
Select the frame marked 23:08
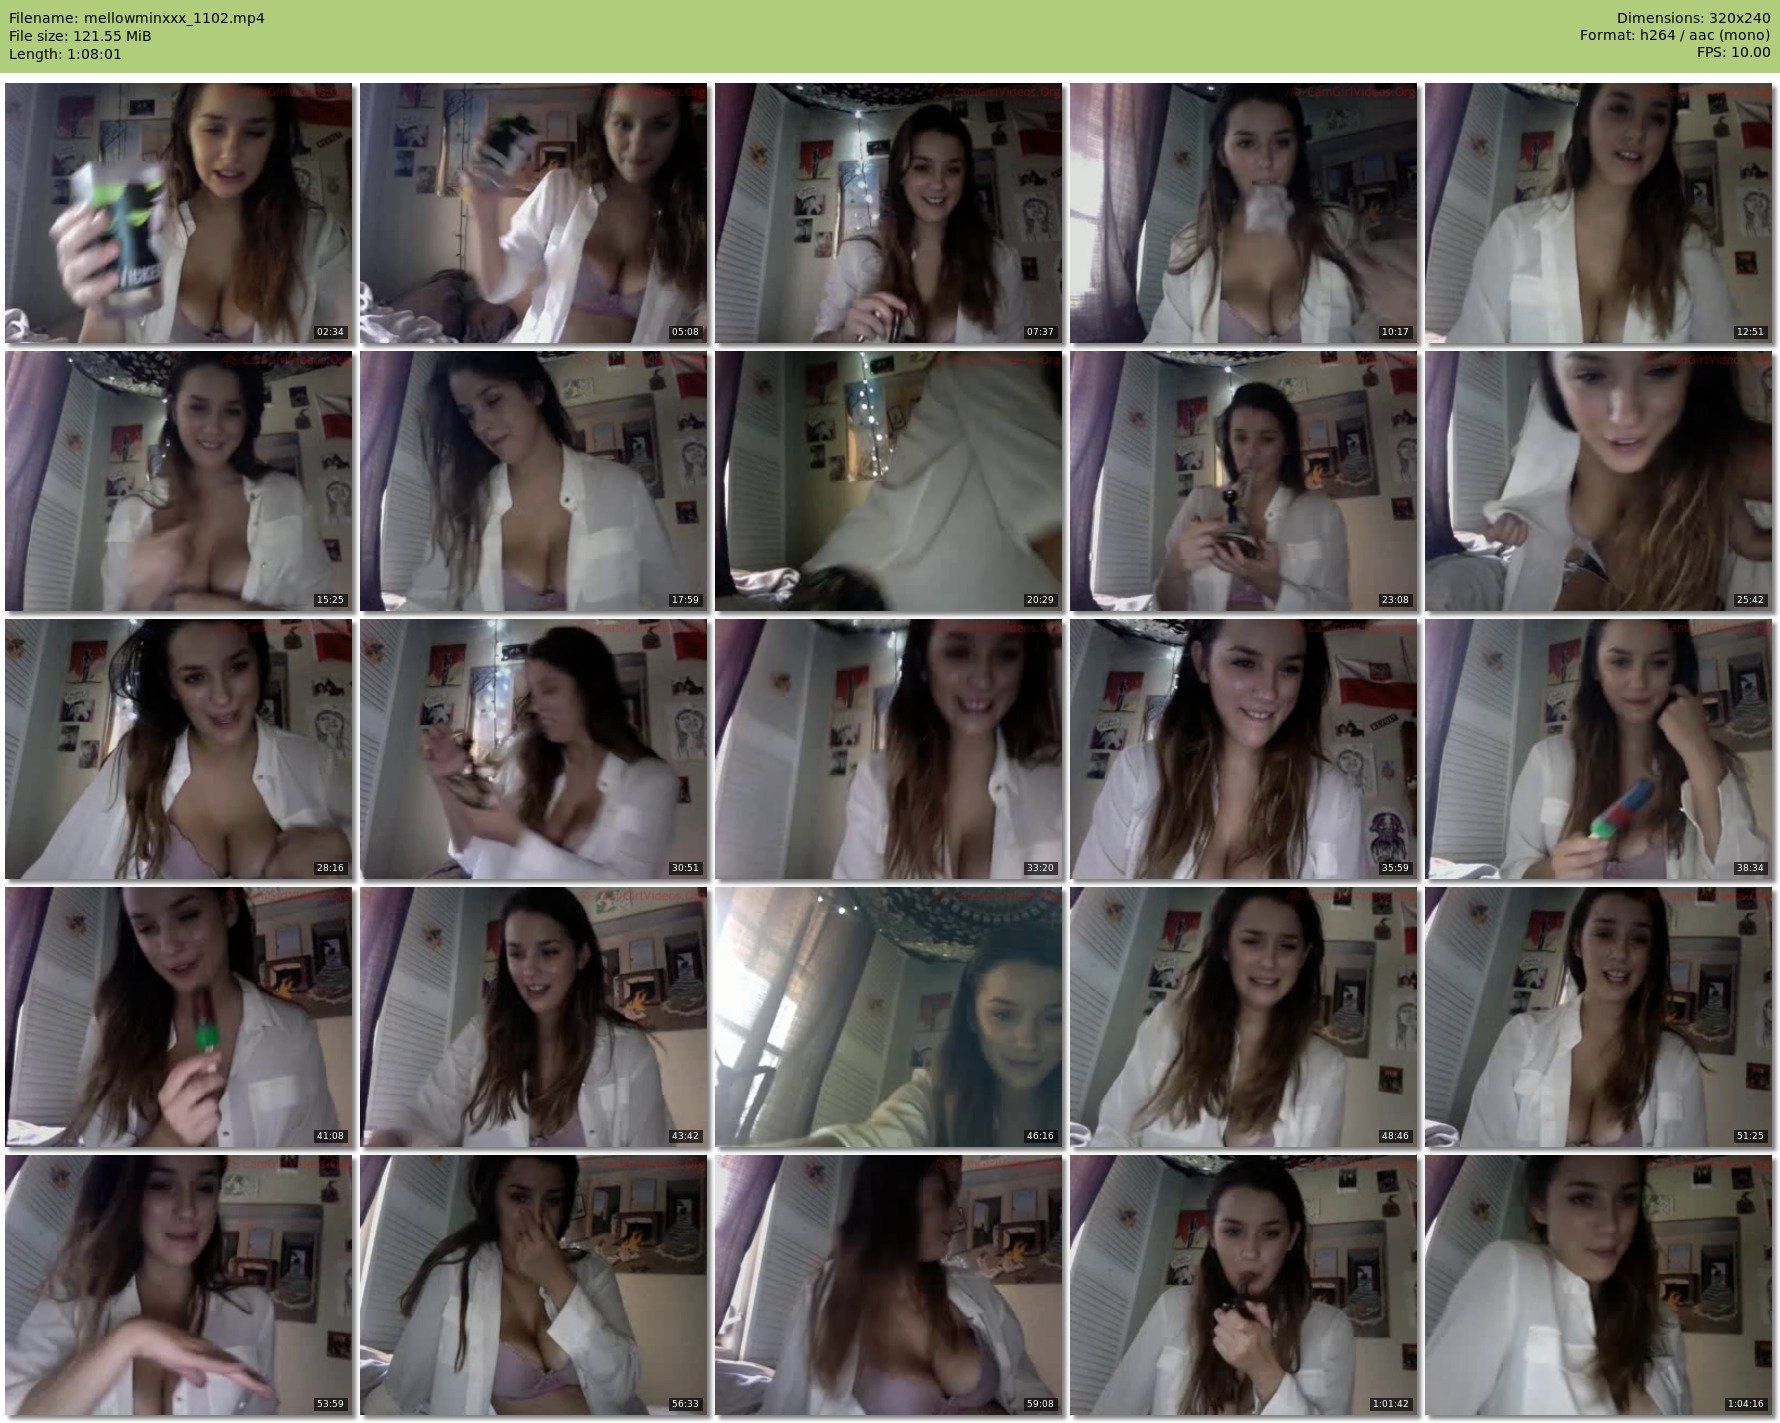tap(1243, 481)
